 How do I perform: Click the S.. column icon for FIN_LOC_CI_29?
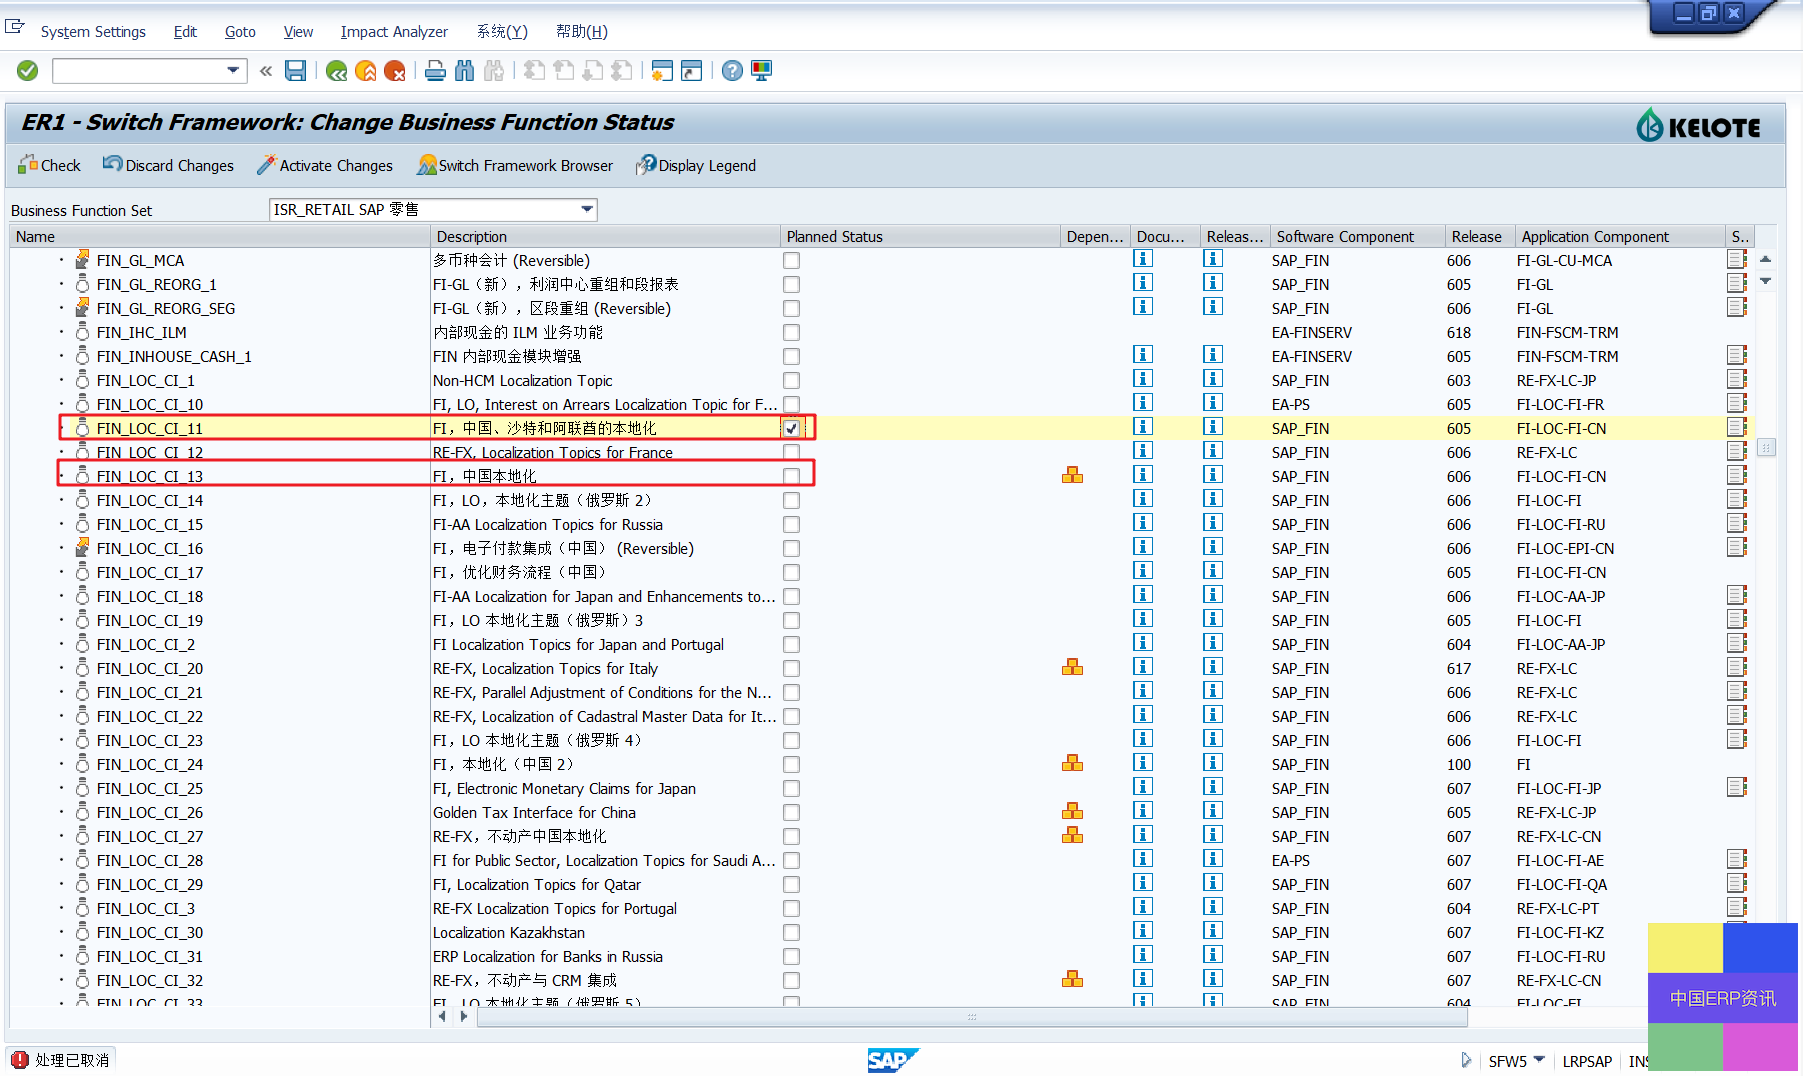(1737, 883)
